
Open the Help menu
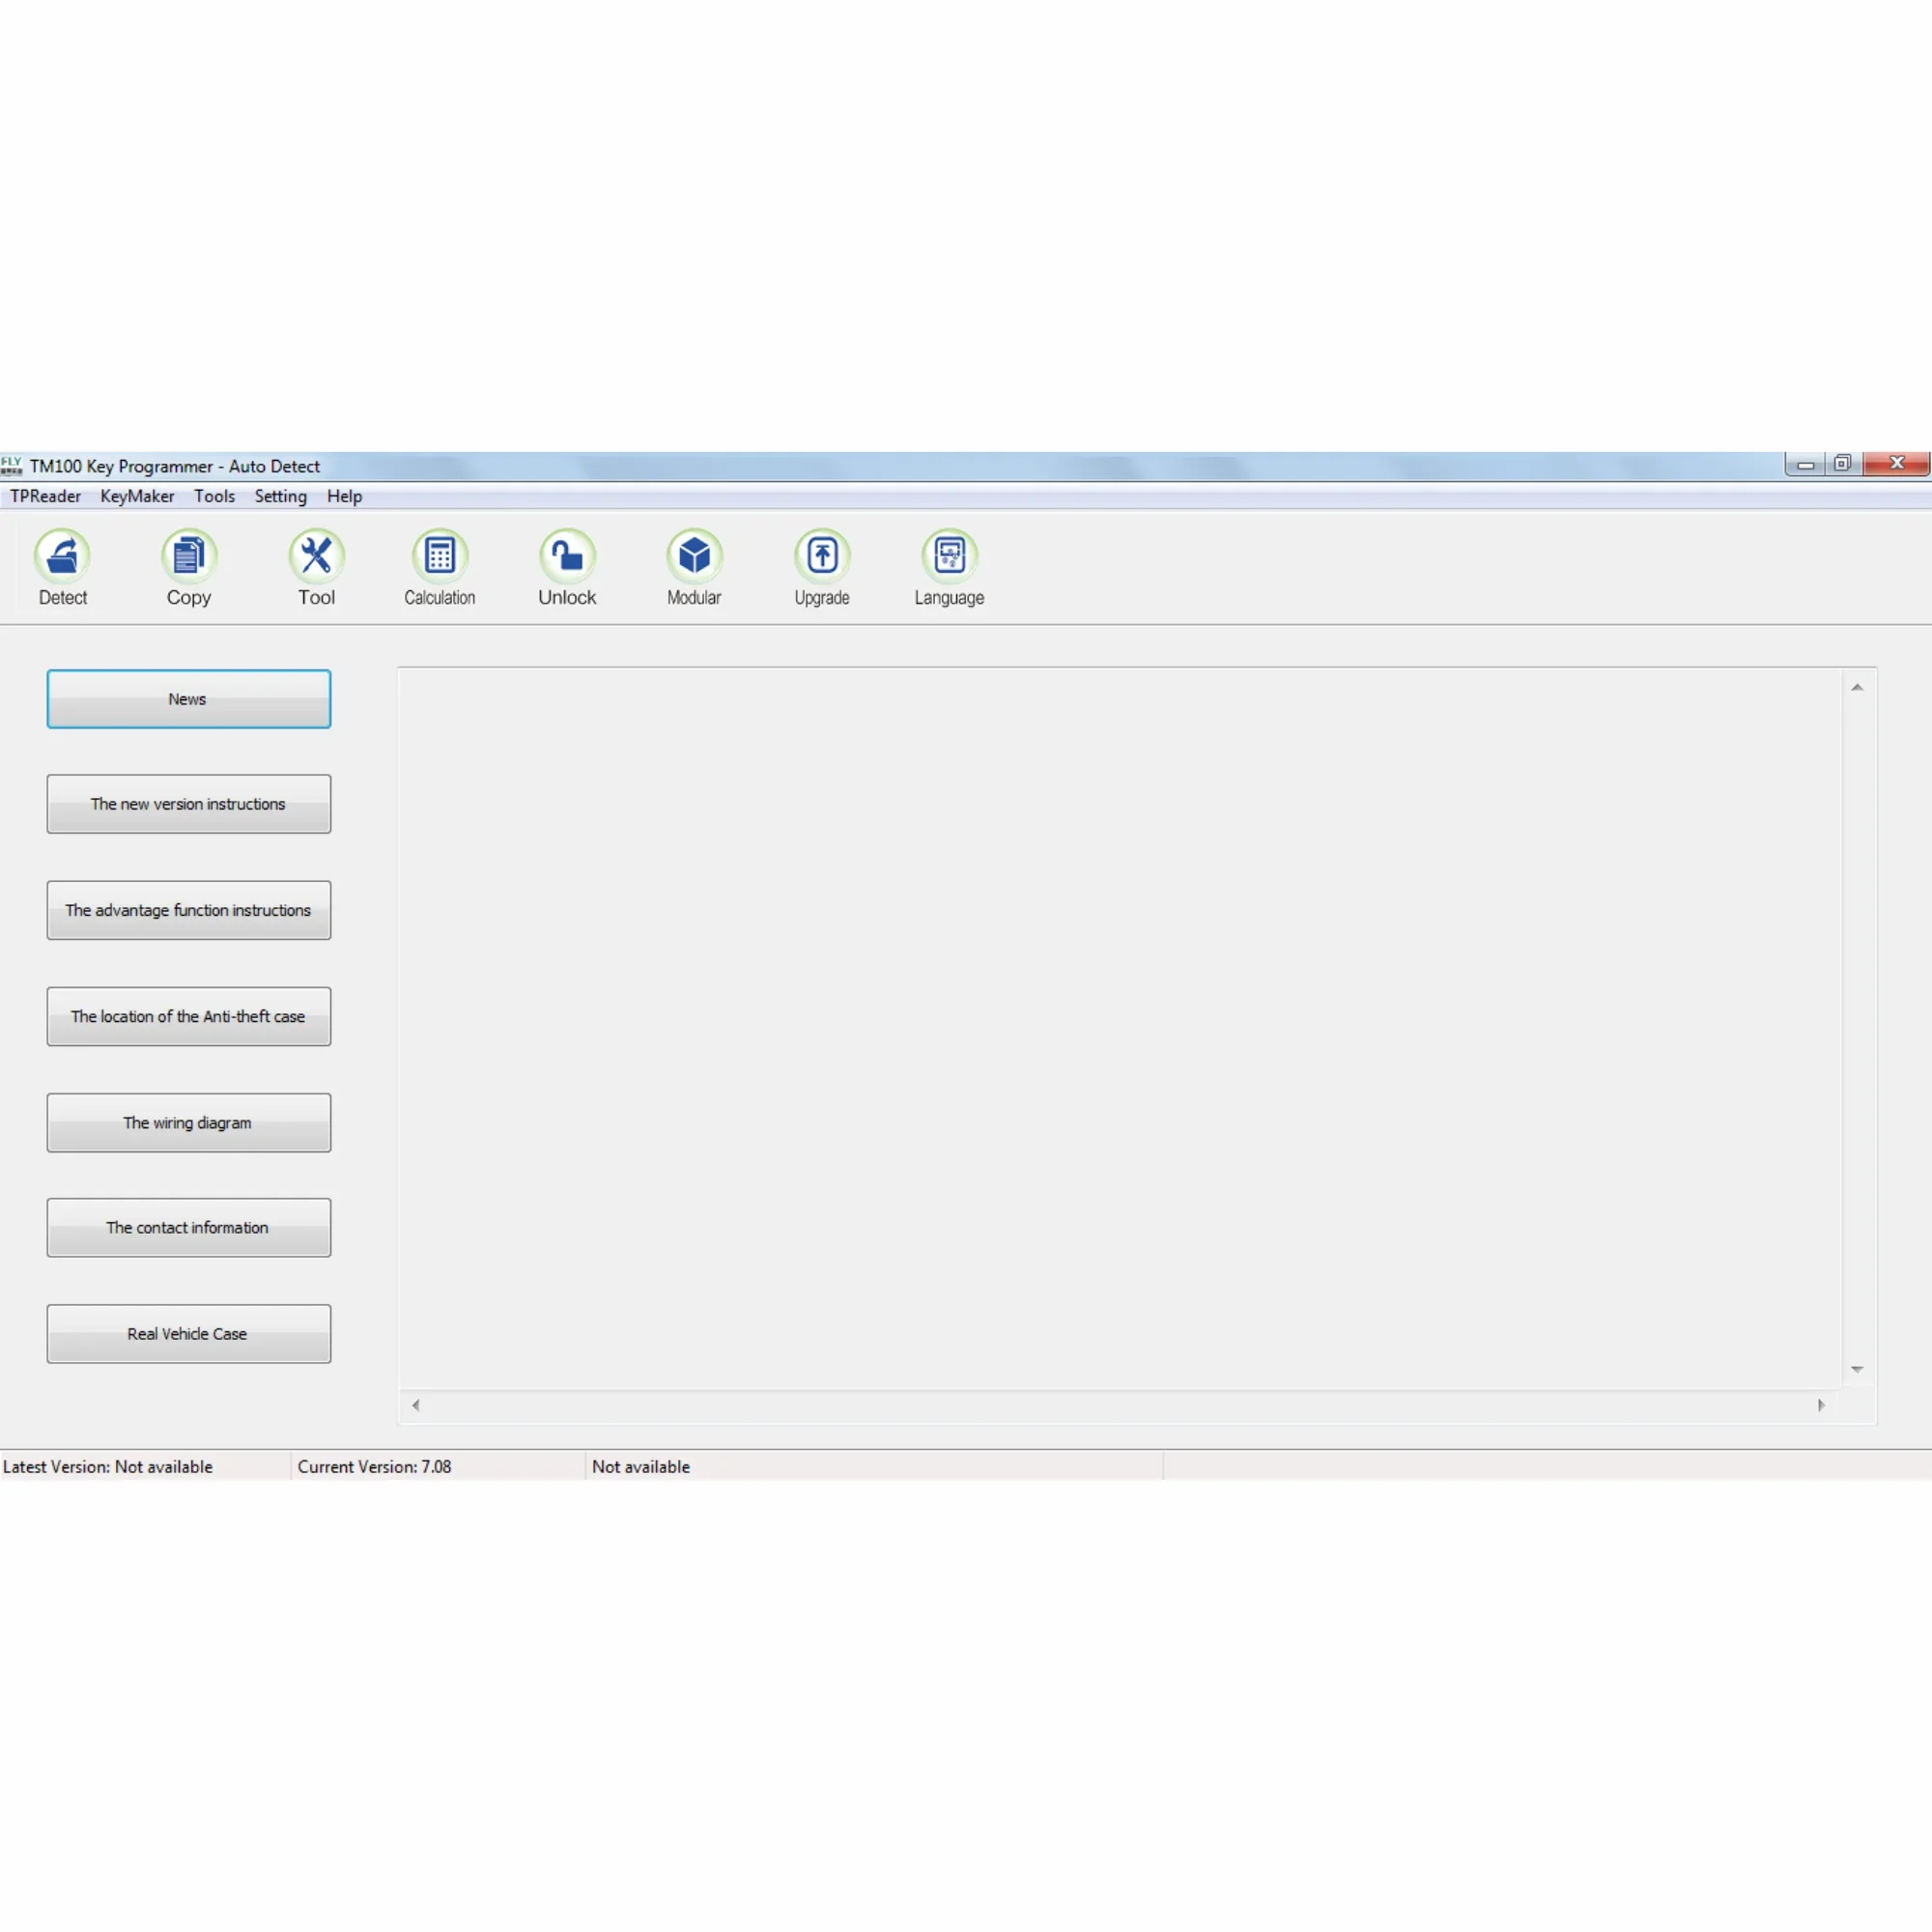344,496
